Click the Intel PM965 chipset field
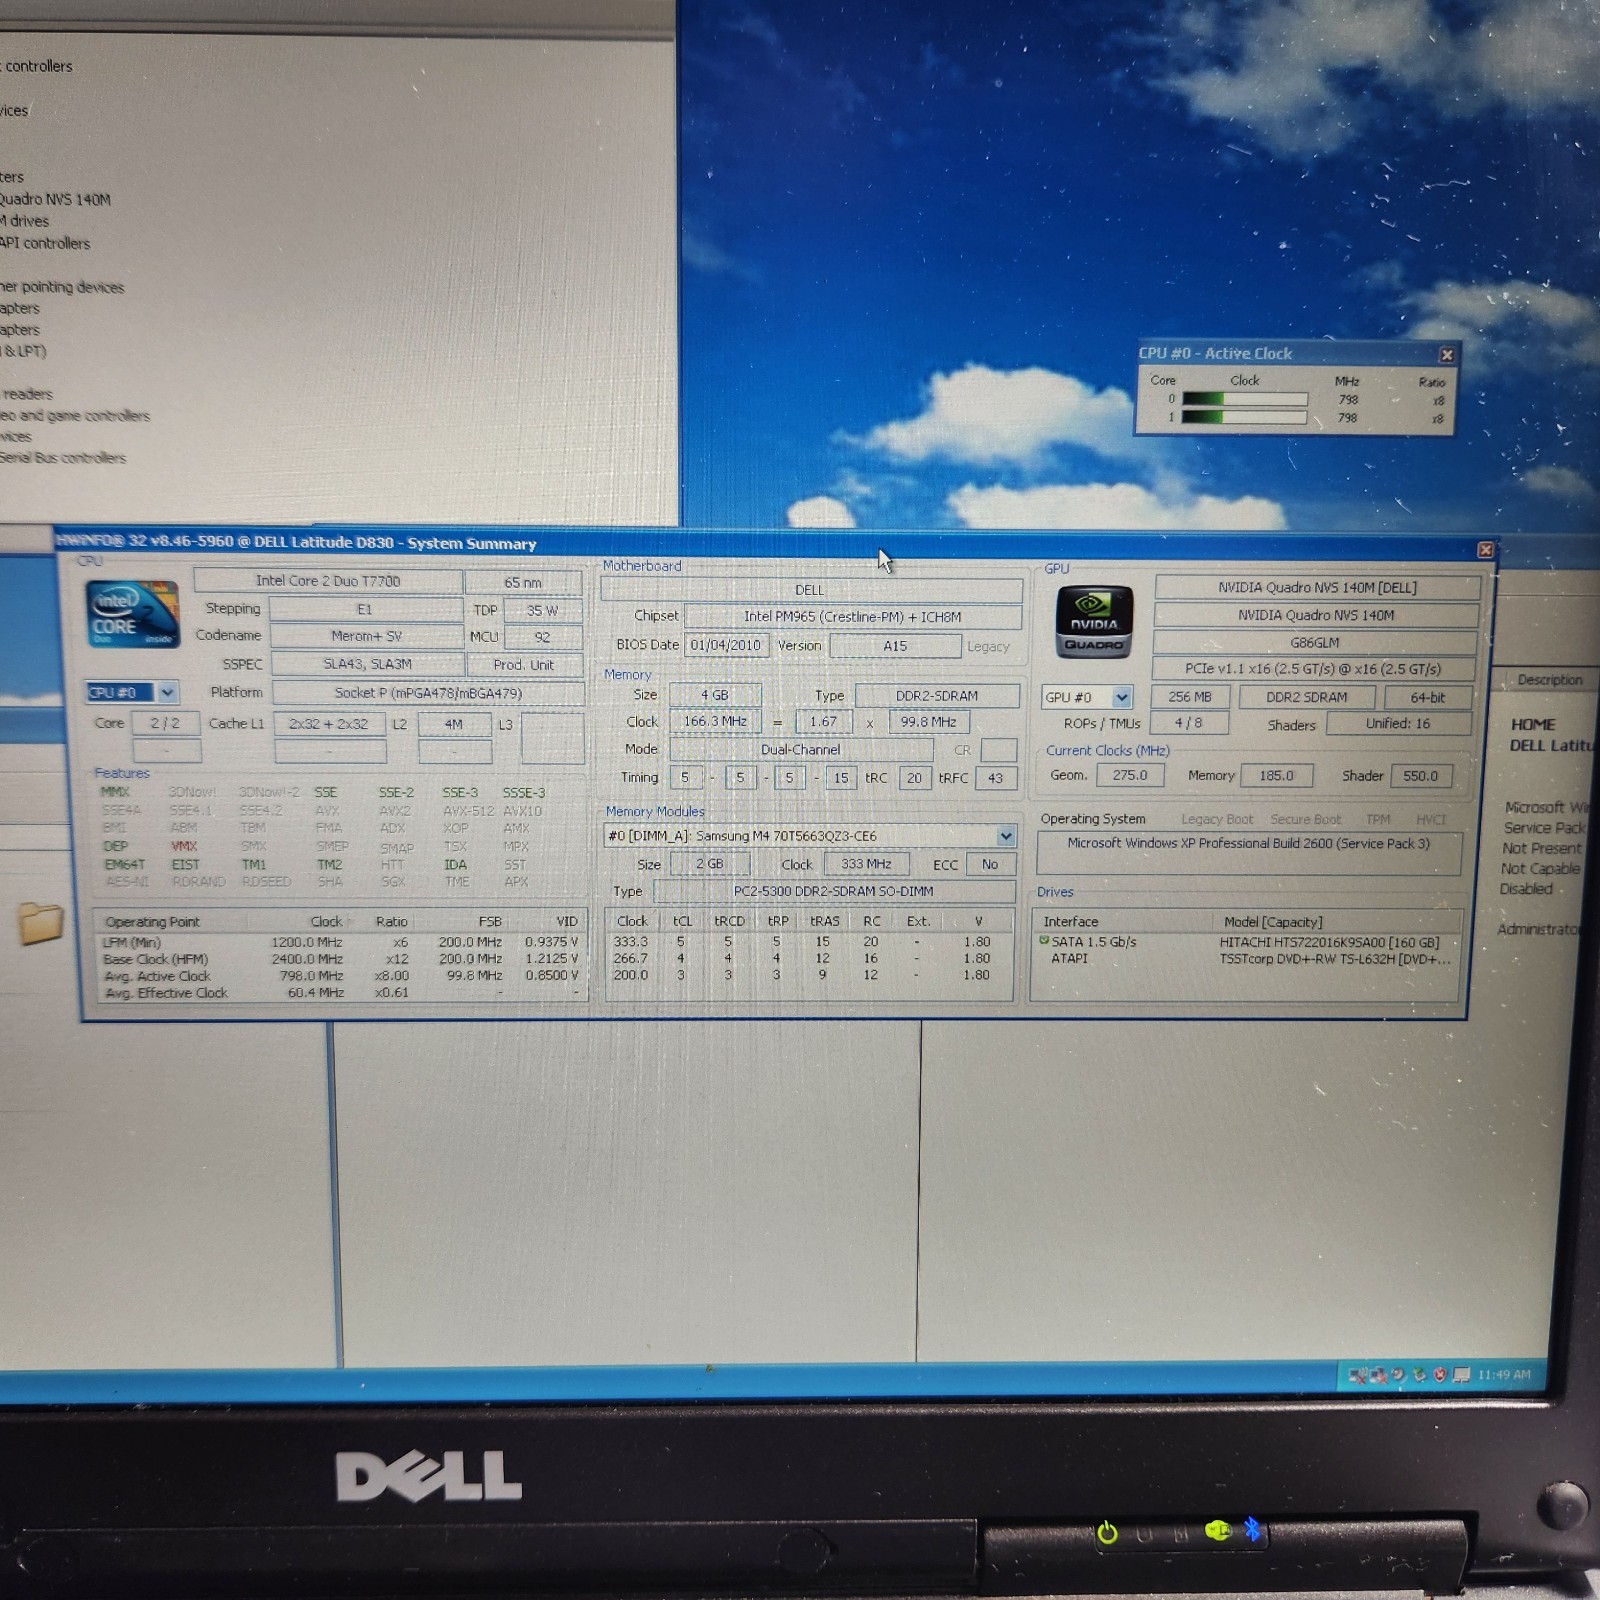Viewport: 1600px width, 1600px height. [x=852, y=617]
